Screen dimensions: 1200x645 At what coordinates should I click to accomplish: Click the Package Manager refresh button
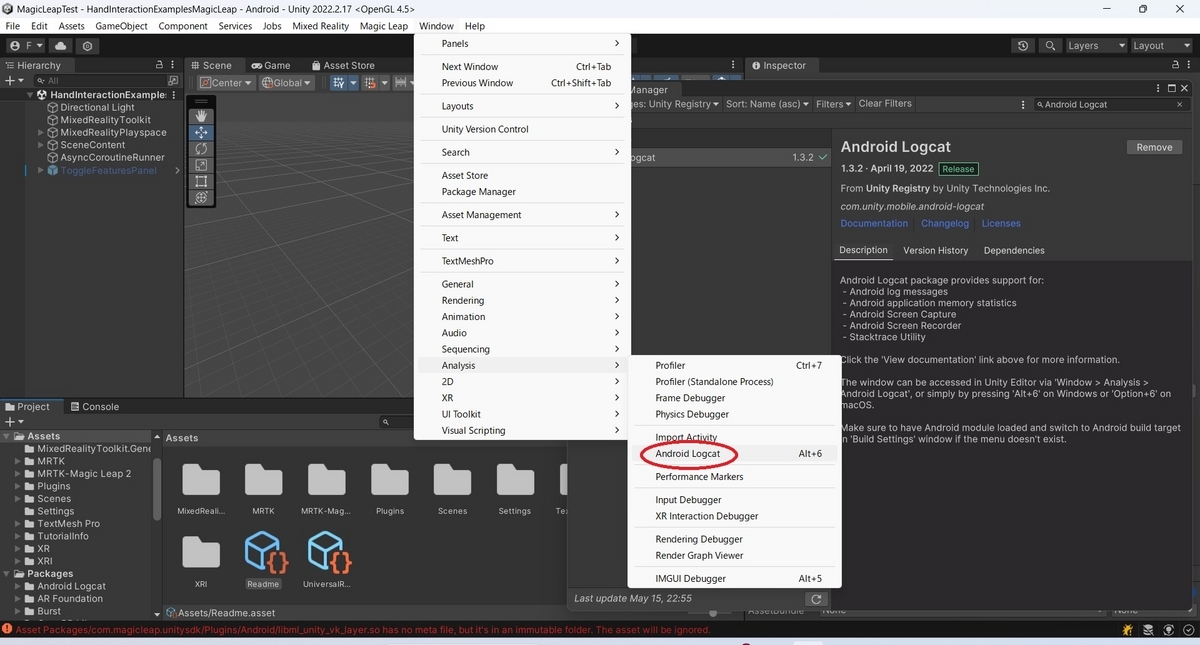[x=817, y=599]
